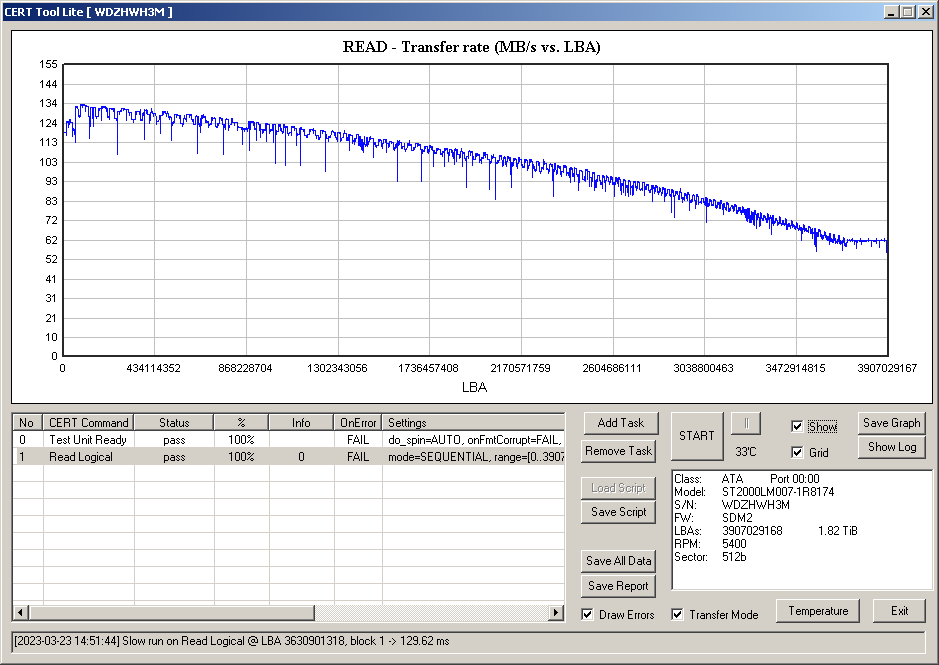The height and width of the screenshot is (665, 939).
Task: Open the Temperature view
Action: pos(818,611)
